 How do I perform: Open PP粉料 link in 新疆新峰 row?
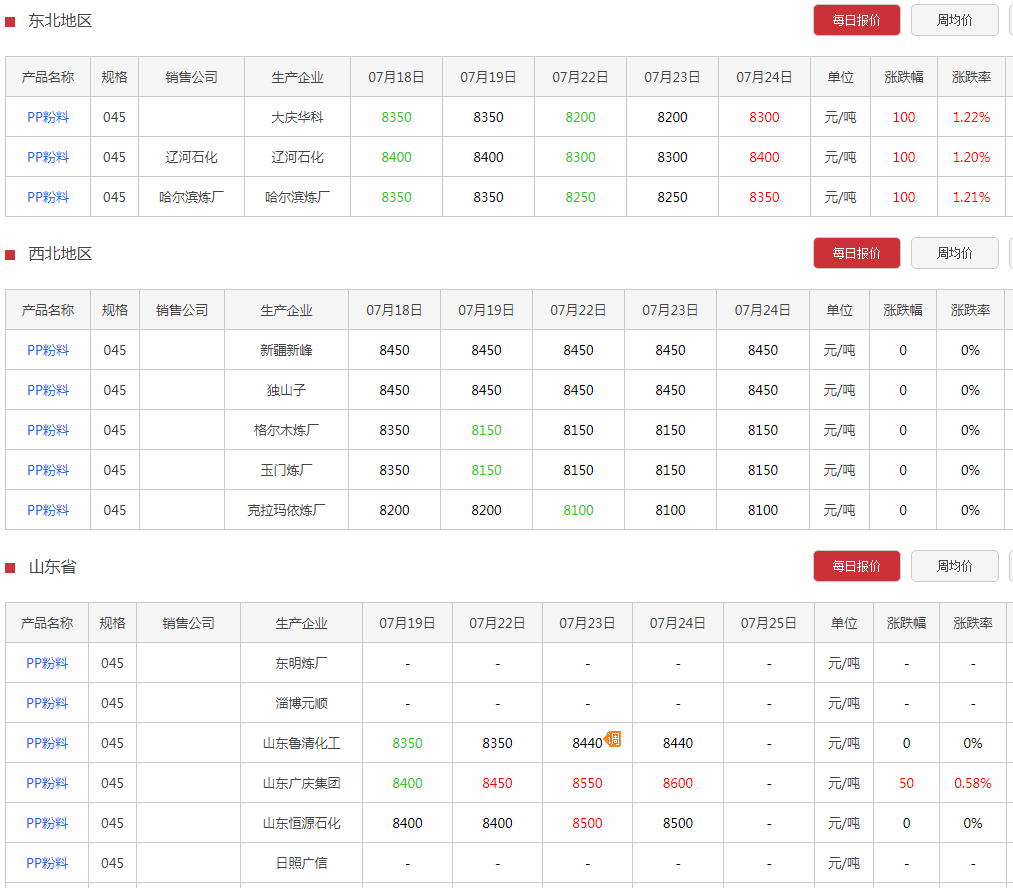(48, 351)
